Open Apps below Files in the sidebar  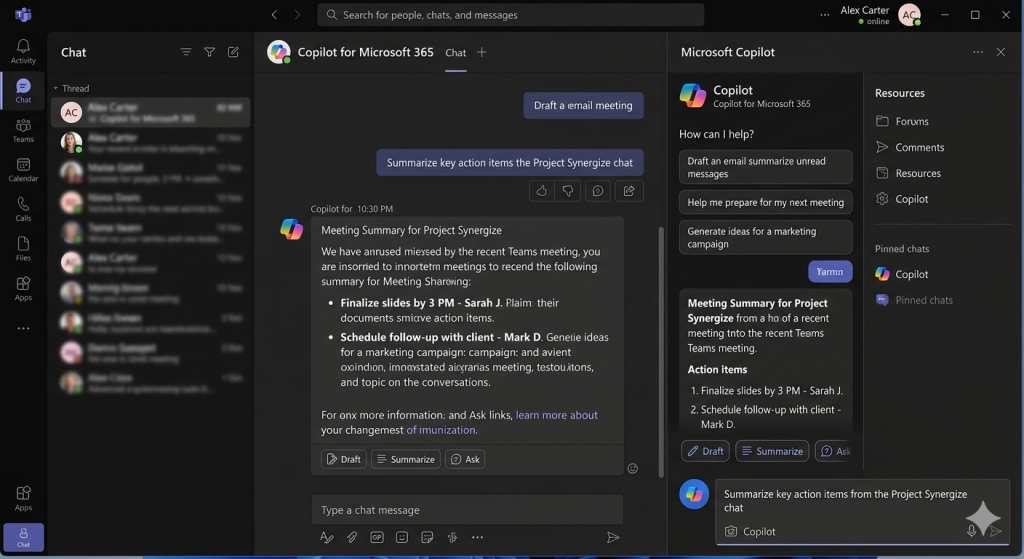click(23, 289)
